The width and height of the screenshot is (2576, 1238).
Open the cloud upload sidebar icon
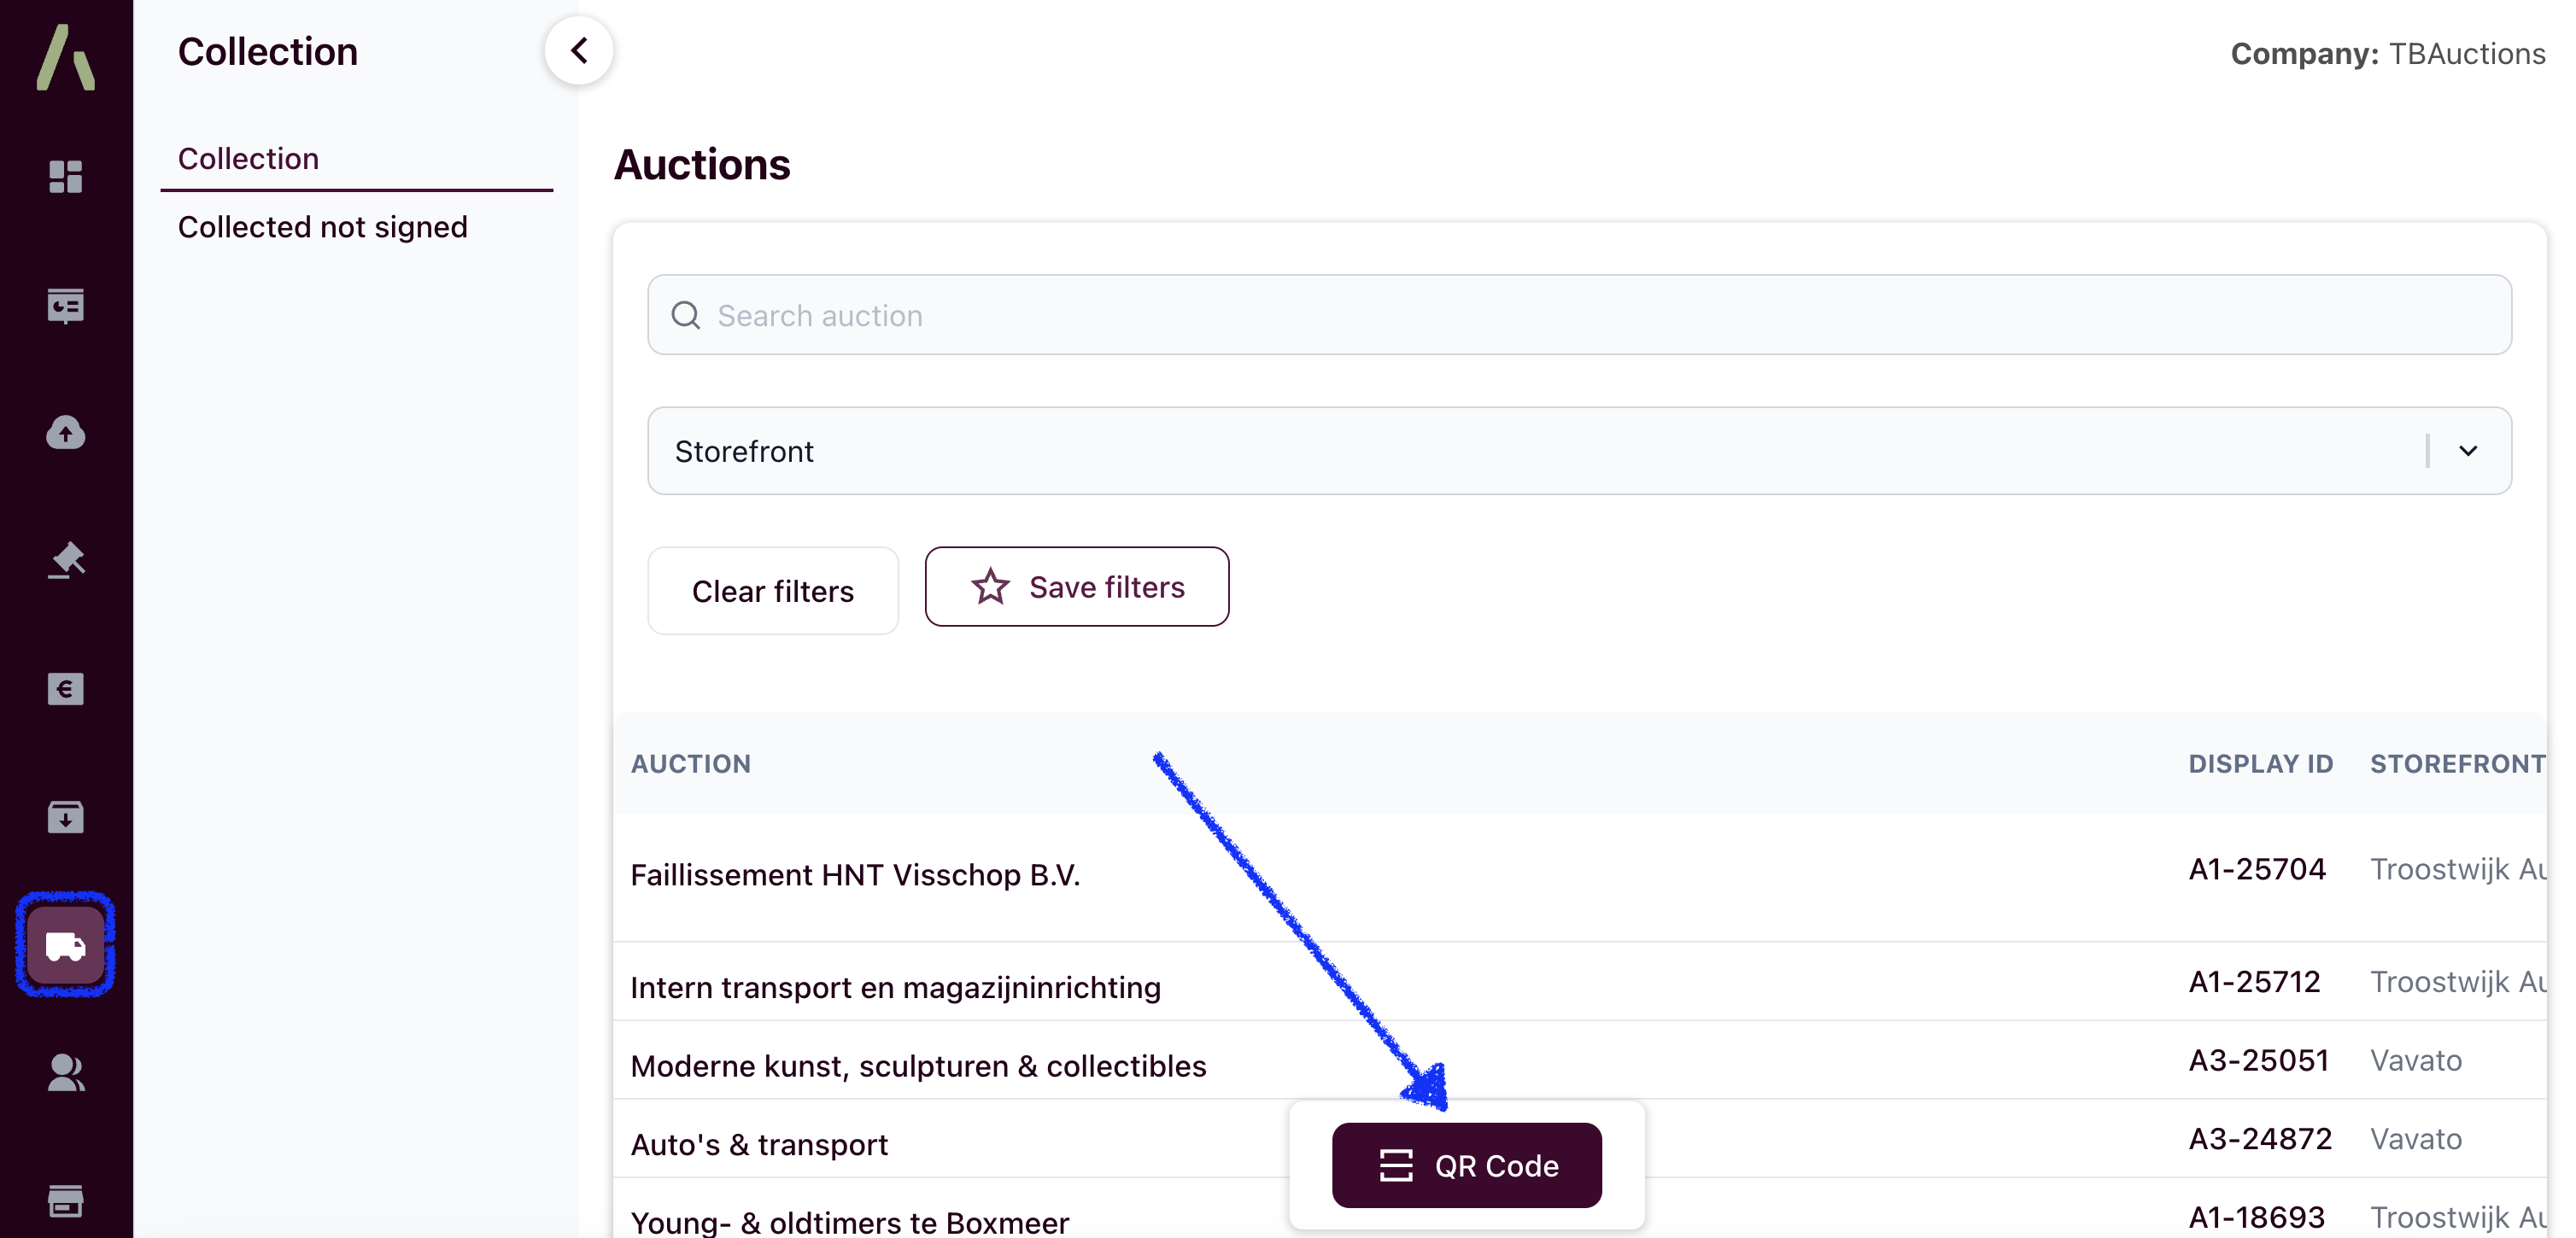(x=66, y=433)
